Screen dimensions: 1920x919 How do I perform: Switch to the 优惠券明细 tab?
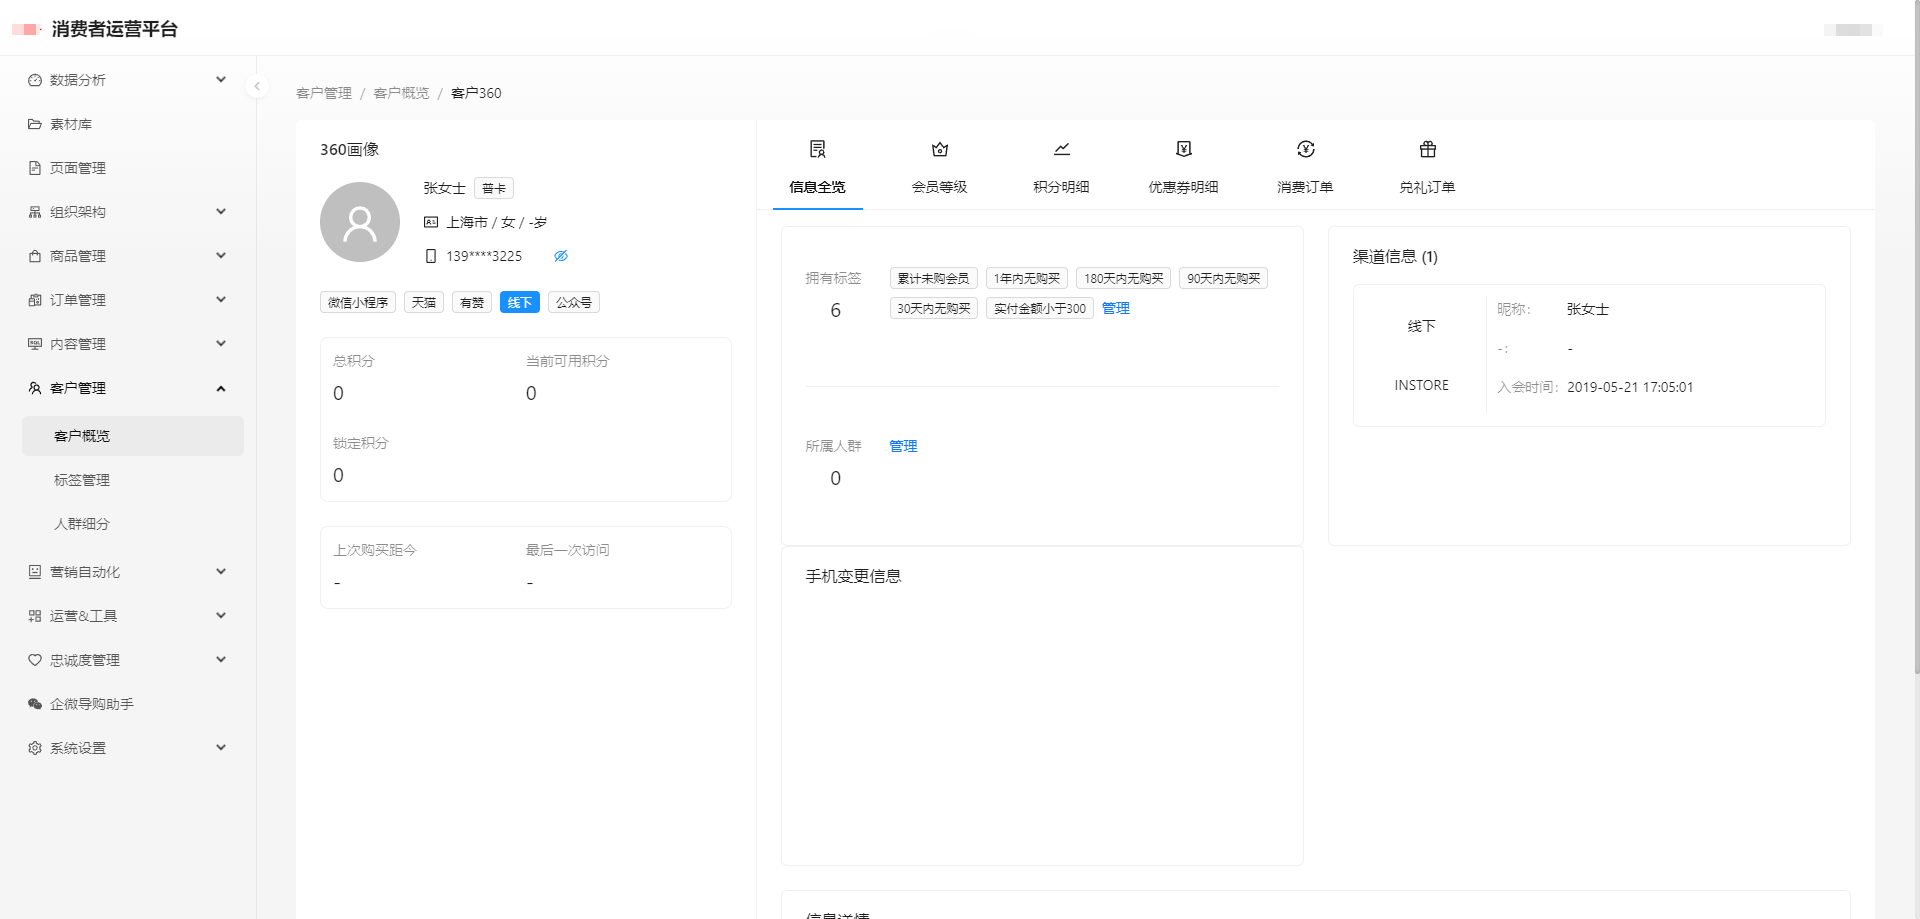(x=1184, y=168)
